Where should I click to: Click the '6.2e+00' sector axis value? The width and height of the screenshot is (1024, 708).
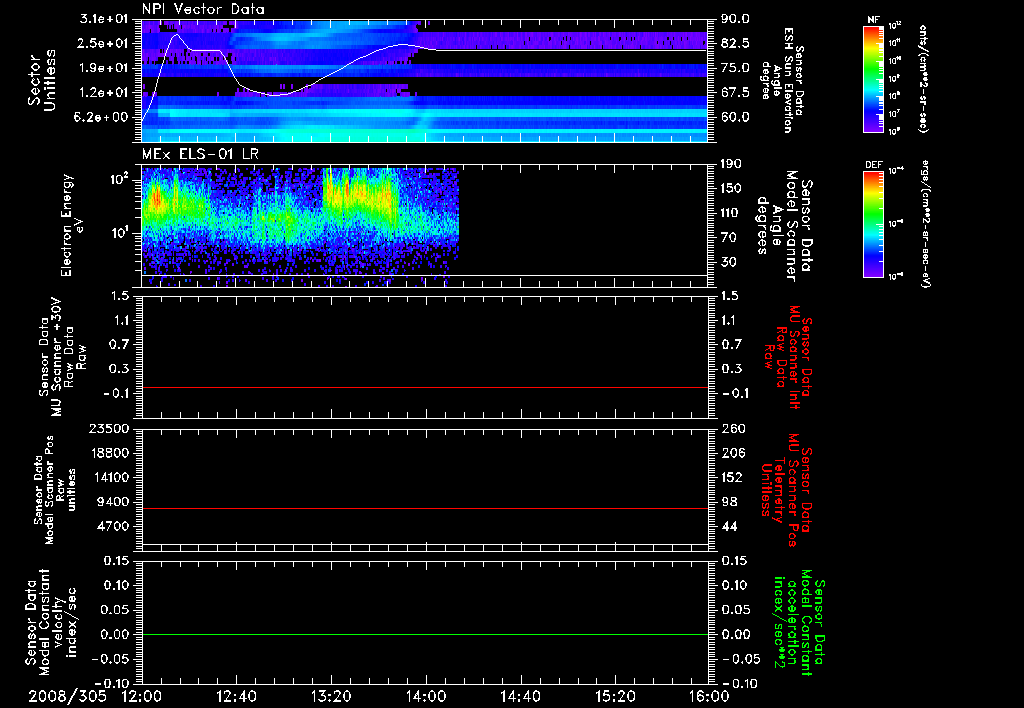point(103,117)
